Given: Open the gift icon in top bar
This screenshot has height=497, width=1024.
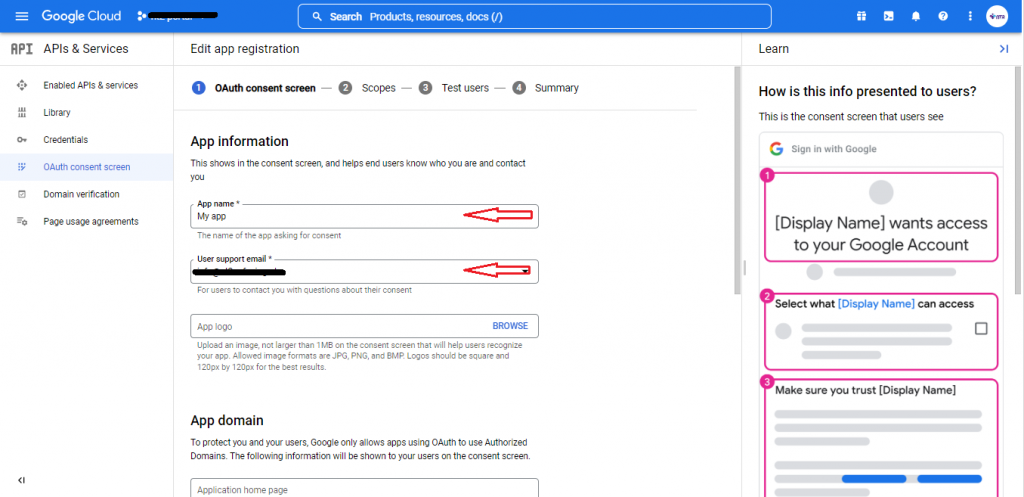Looking at the screenshot, I should click(861, 16).
